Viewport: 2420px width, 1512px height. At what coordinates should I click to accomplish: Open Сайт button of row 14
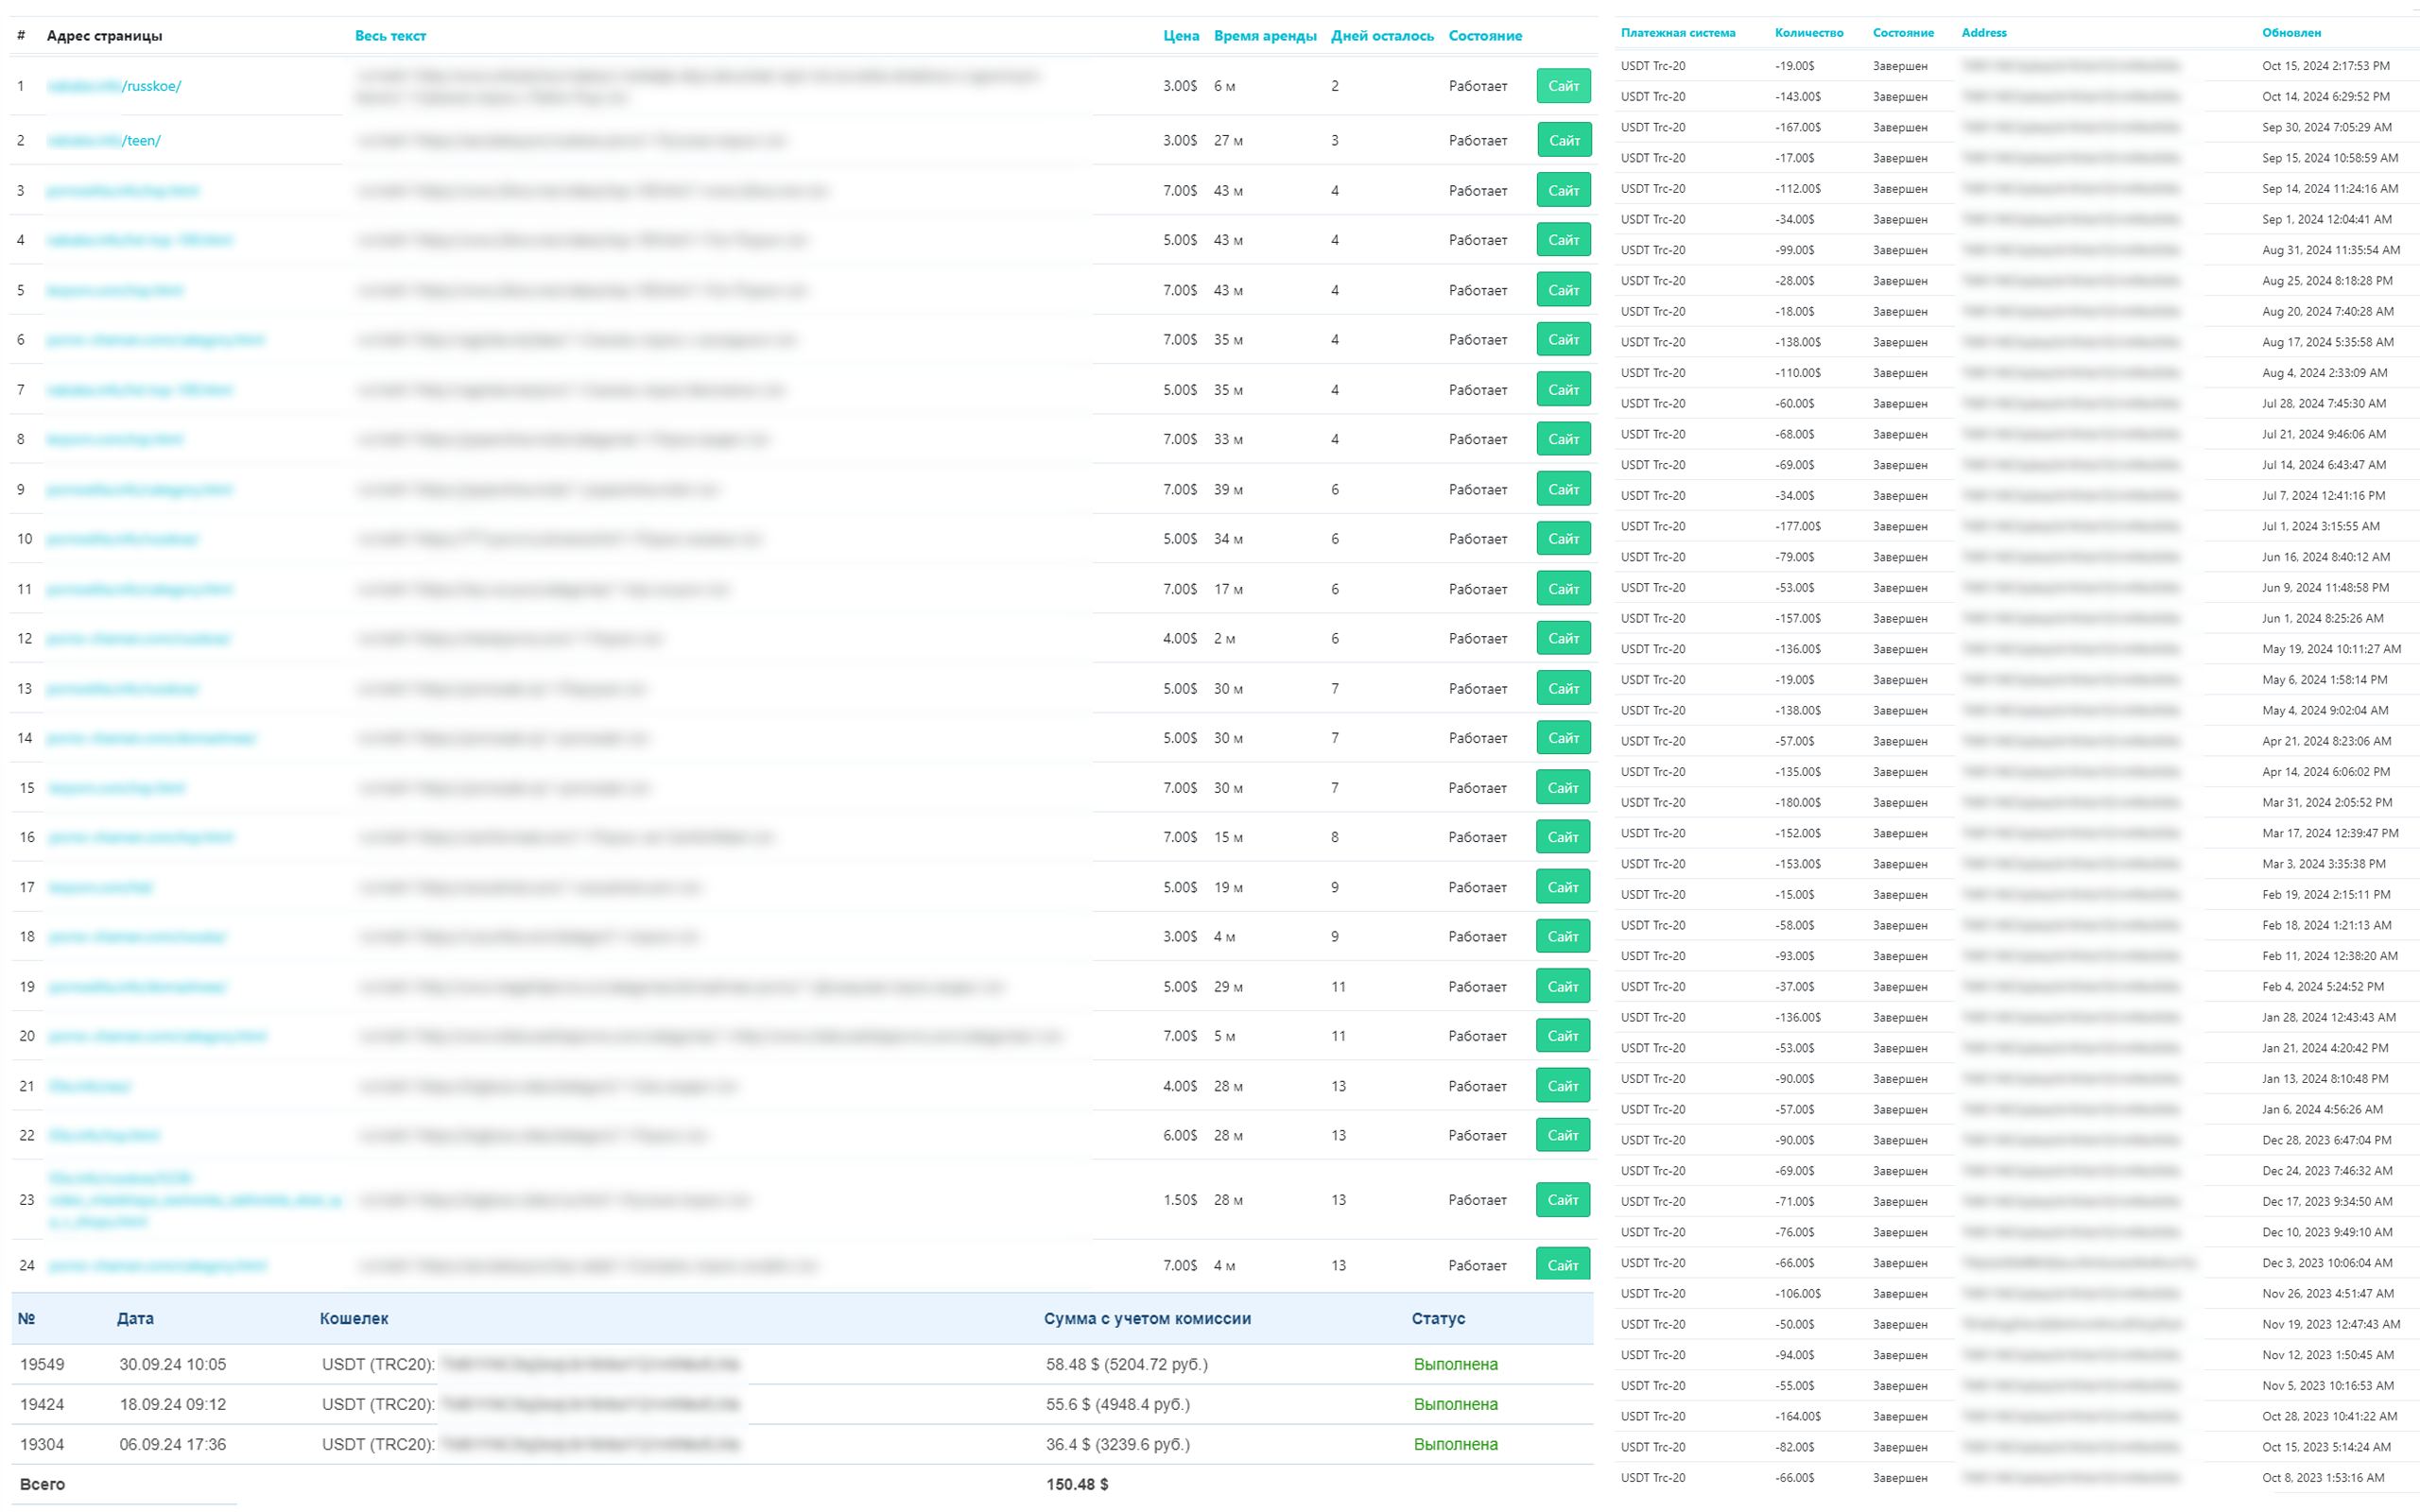1563,738
